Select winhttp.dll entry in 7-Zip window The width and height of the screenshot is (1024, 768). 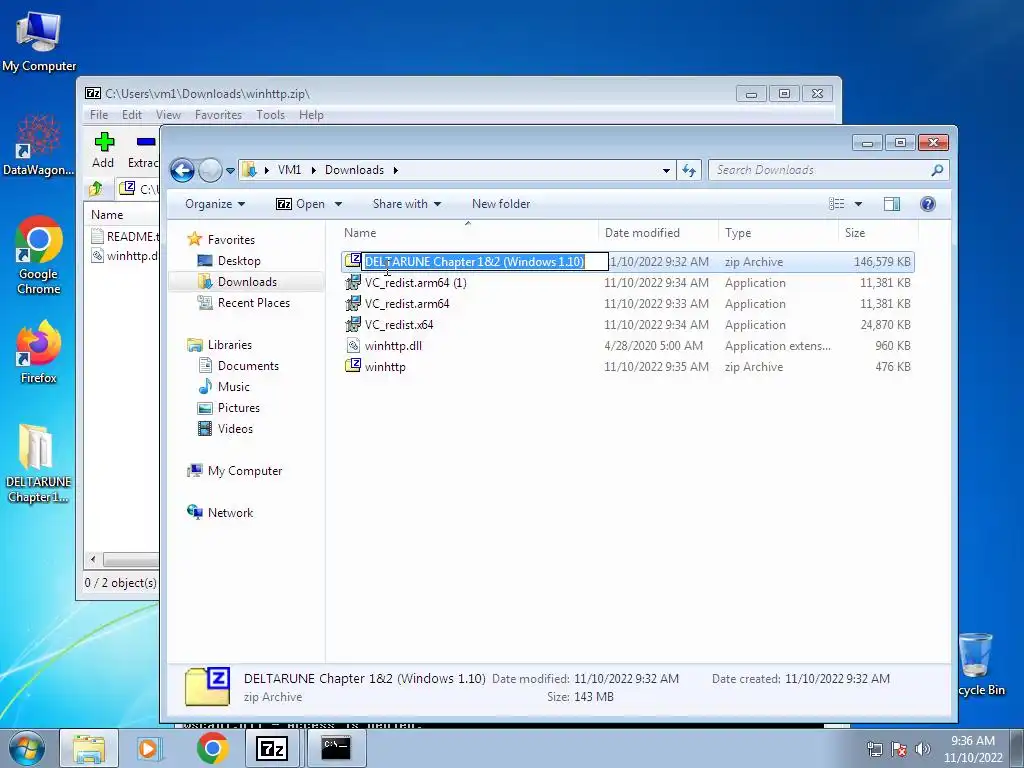pos(125,255)
